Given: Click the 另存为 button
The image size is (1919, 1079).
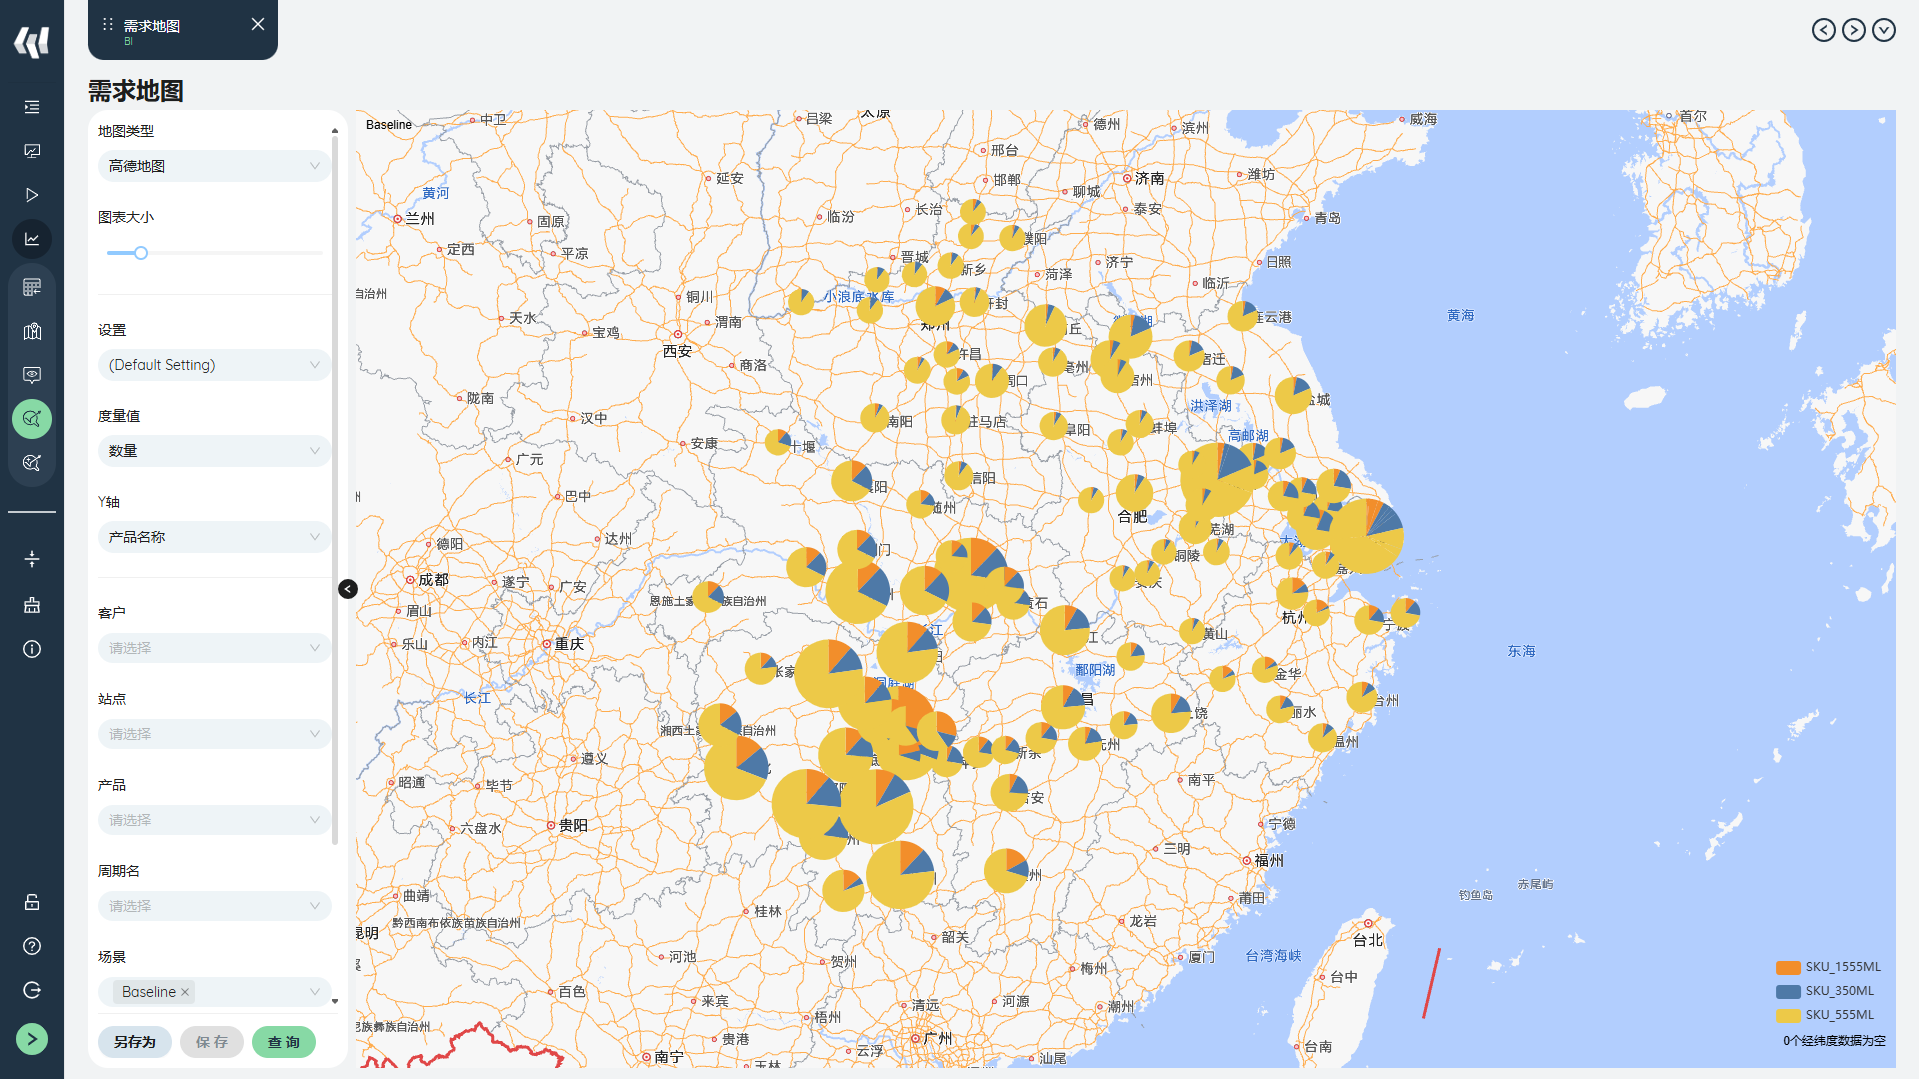Looking at the screenshot, I should (135, 1042).
